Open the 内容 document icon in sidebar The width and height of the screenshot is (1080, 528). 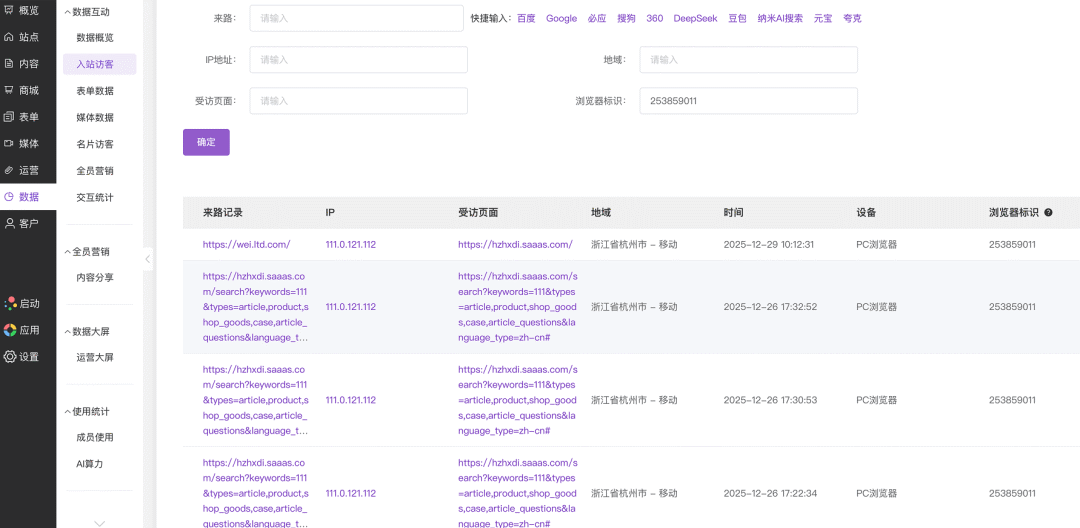tap(10, 64)
